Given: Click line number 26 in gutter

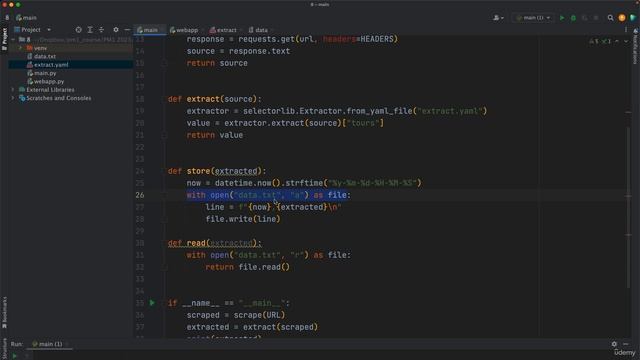Looking at the screenshot, I should [140, 195].
